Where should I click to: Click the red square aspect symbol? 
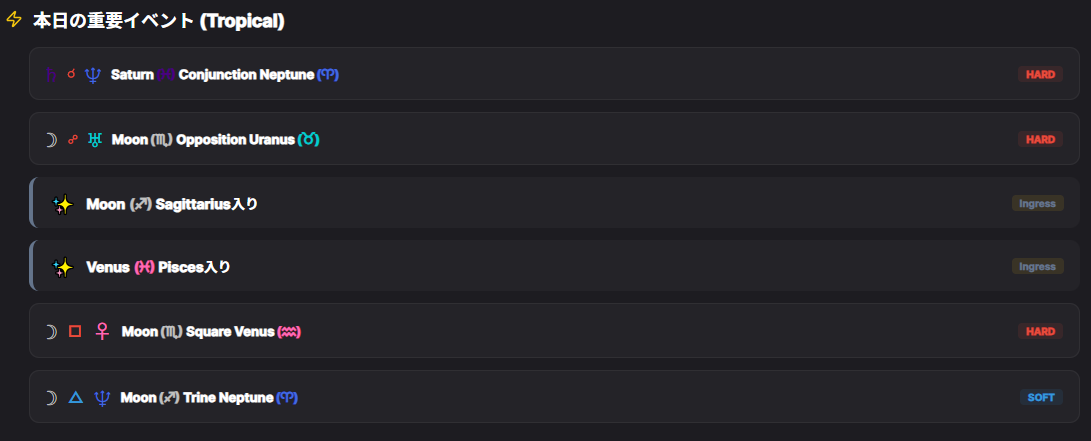(x=75, y=331)
